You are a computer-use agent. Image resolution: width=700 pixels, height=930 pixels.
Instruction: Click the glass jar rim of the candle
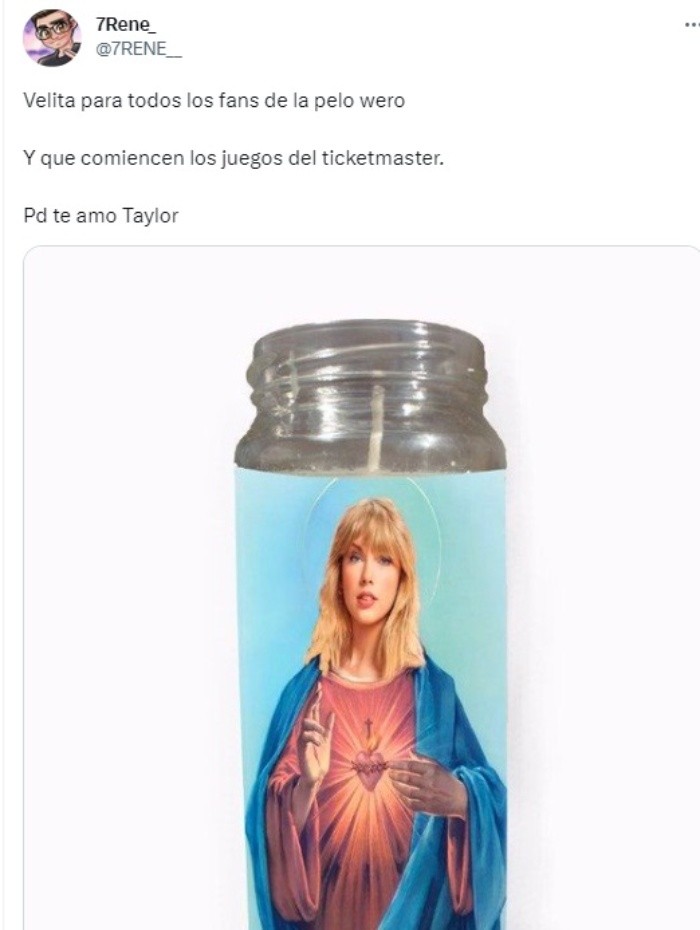coord(369,340)
